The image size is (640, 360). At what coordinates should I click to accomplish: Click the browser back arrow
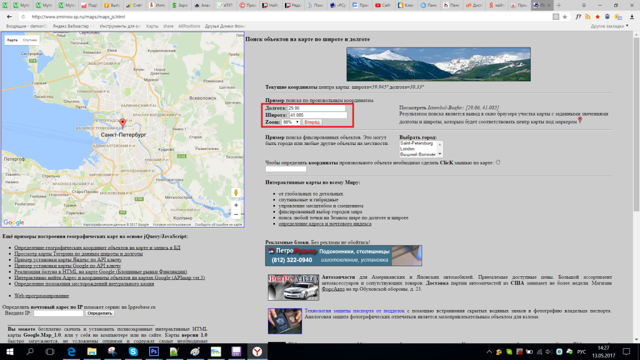(x=9, y=17)
